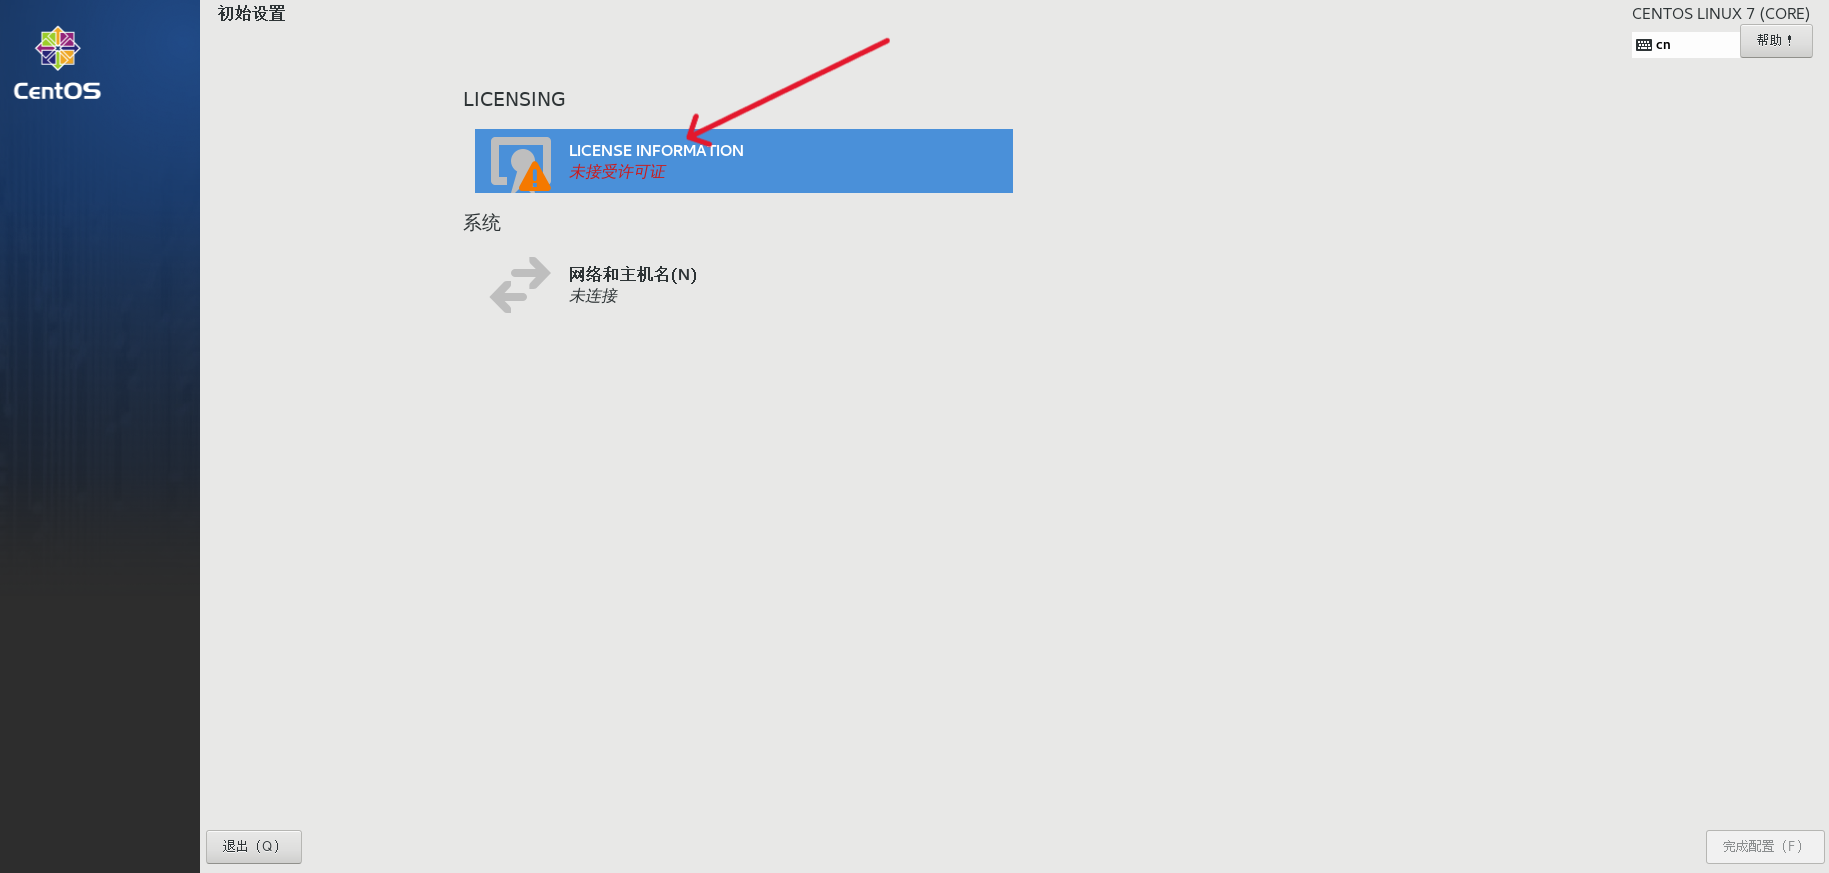Viewport: 1829px width, 873px height.
Task: Open 网络和主机名(N) settings
Action: coord(633,274)
